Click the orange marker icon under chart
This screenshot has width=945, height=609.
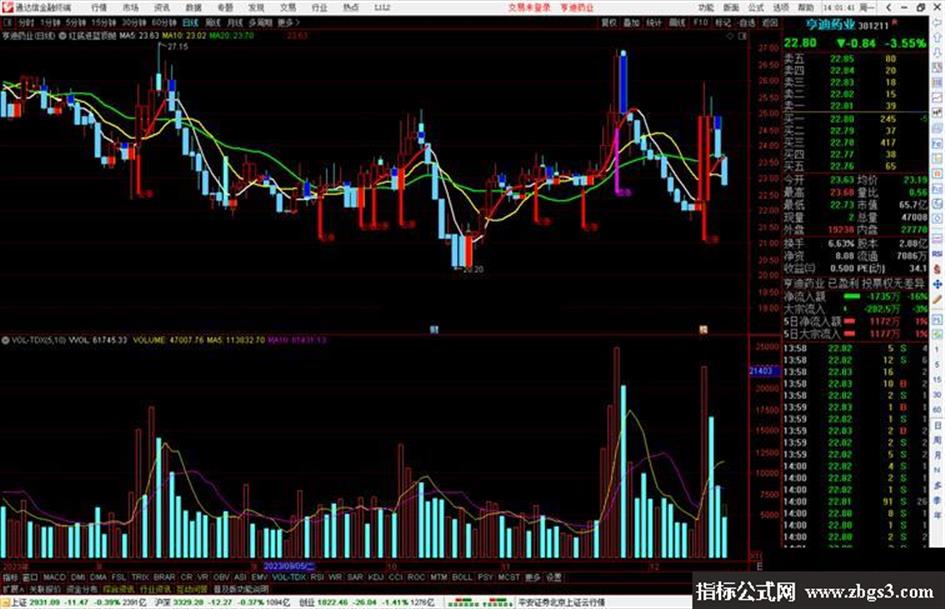(x=703, y=329)
